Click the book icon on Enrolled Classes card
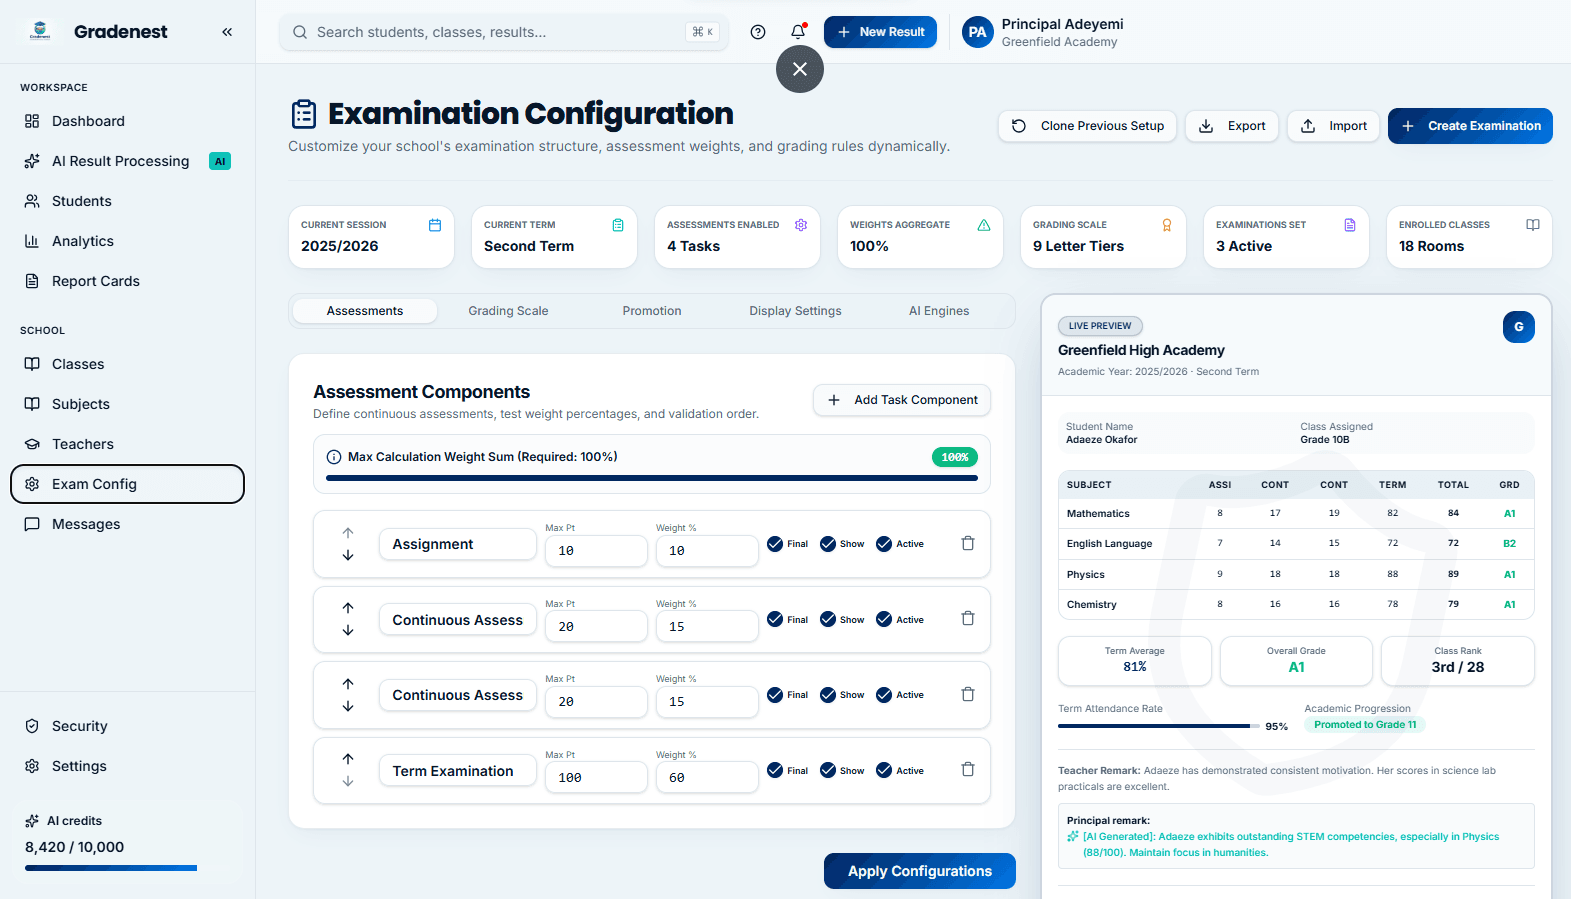This screenshot has width=1571, height=899. tap(1533, 225)
